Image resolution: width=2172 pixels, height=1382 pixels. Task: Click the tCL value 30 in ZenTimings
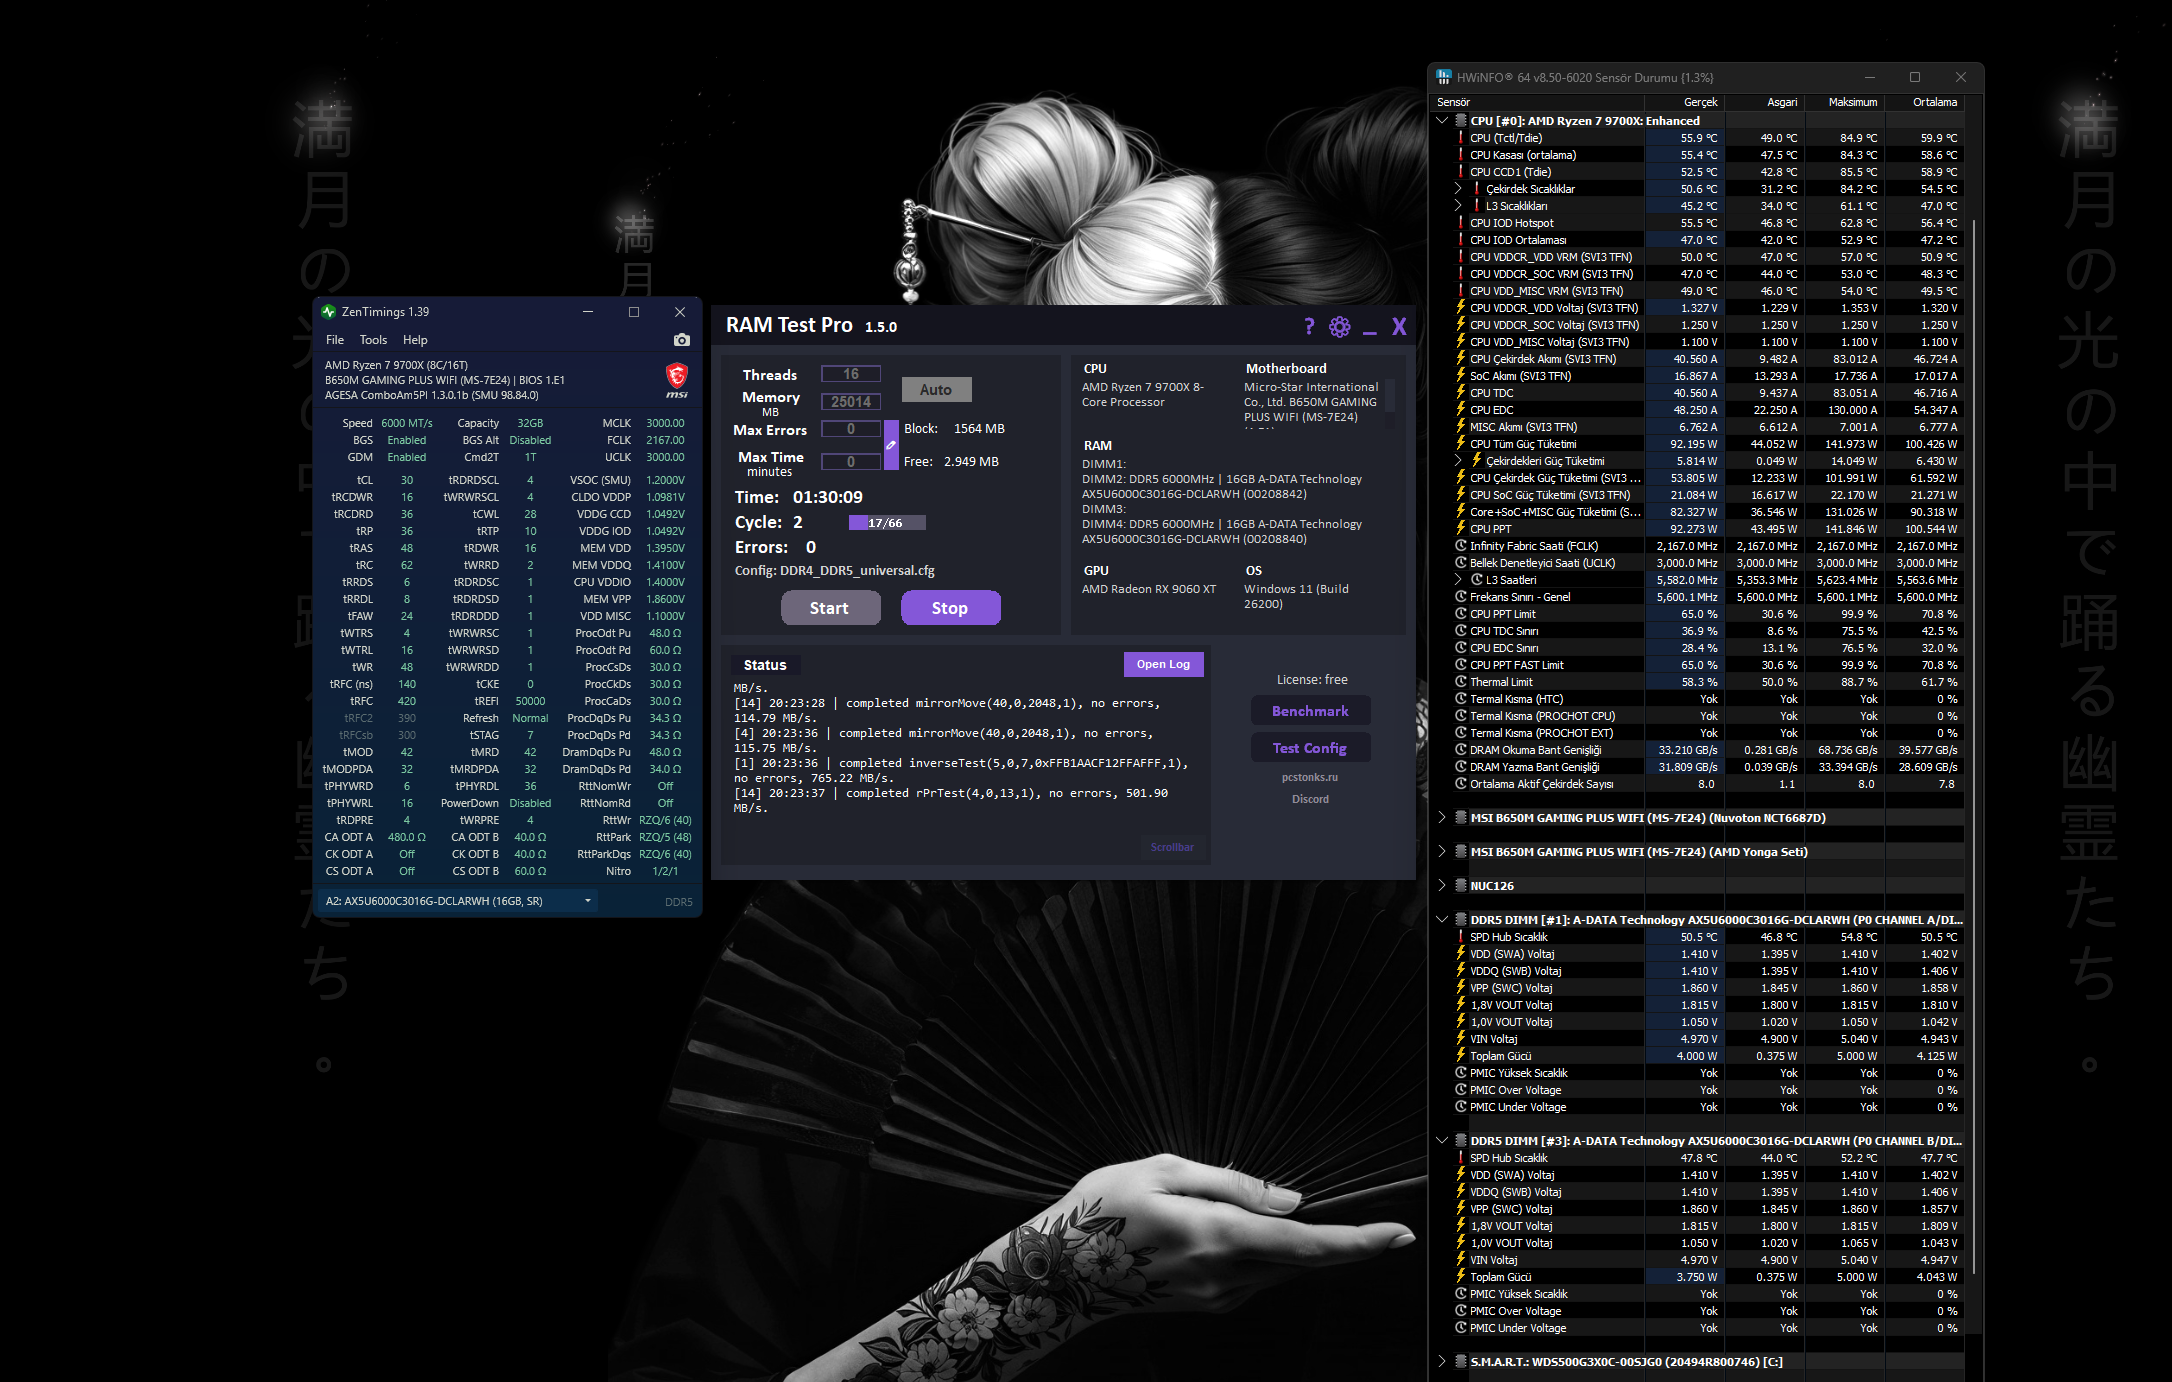[x=407, y=480]
